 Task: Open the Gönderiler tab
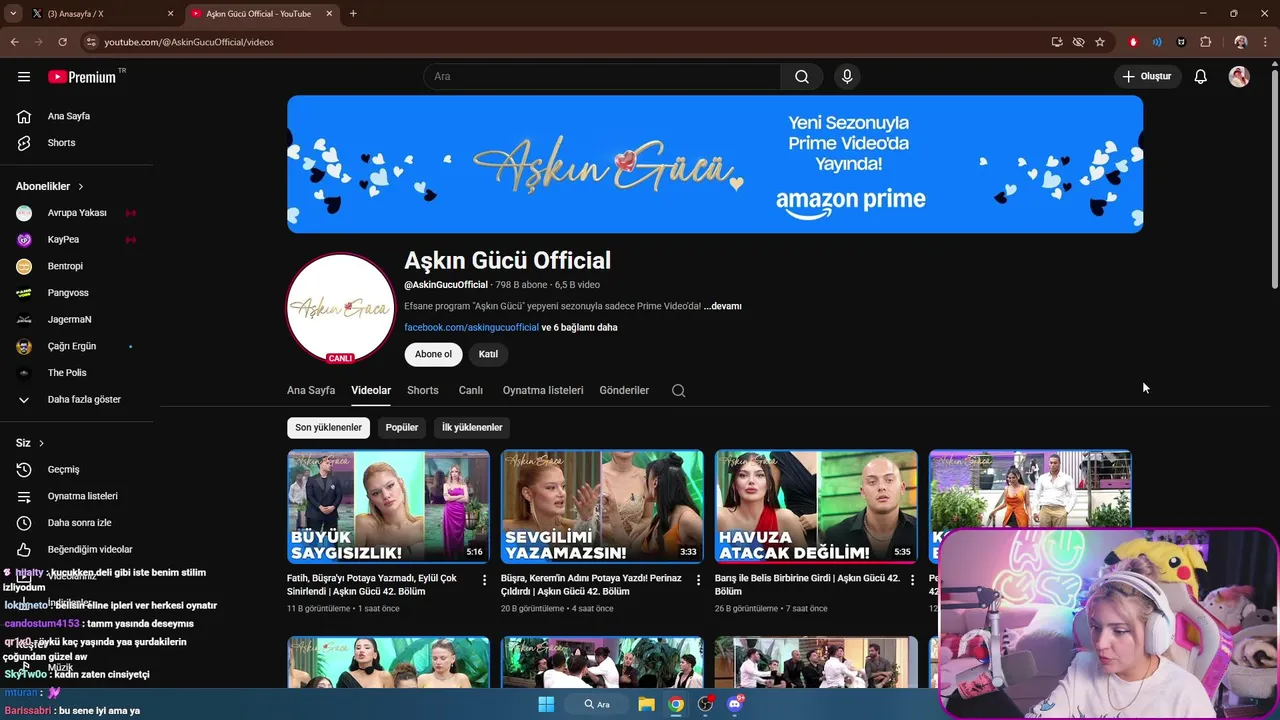(x=624, y=391)
